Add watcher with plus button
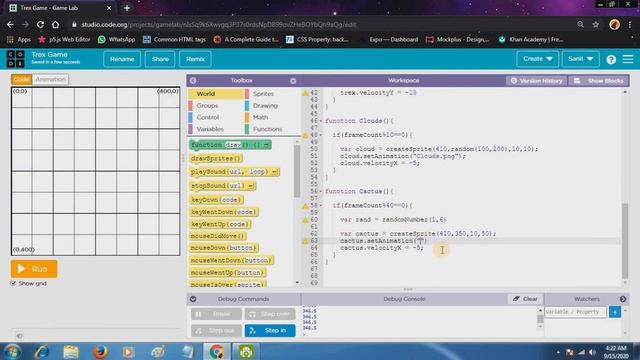The width and height of the screenshot is (640, 360). pyautogui.click(x=615, y=312)
